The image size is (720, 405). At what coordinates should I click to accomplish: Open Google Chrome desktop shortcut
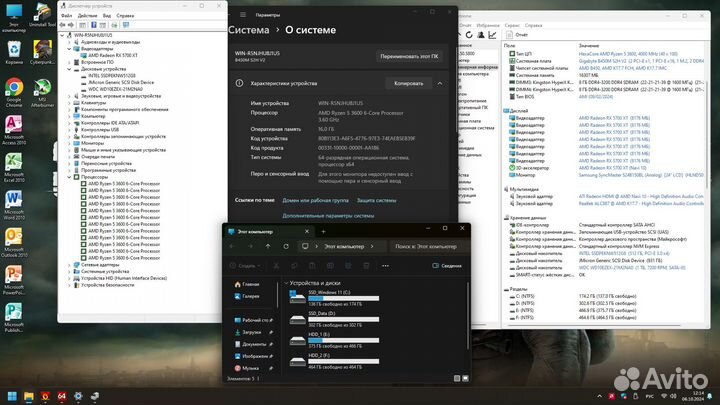point(14,92)
